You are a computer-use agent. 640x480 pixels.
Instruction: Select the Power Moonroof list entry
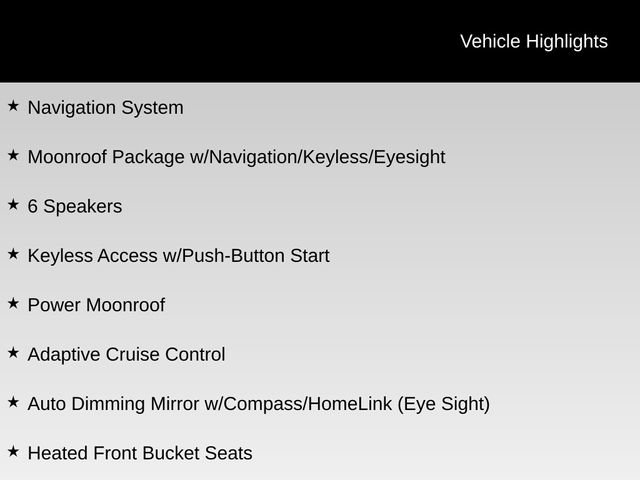[x=96, y=305]
